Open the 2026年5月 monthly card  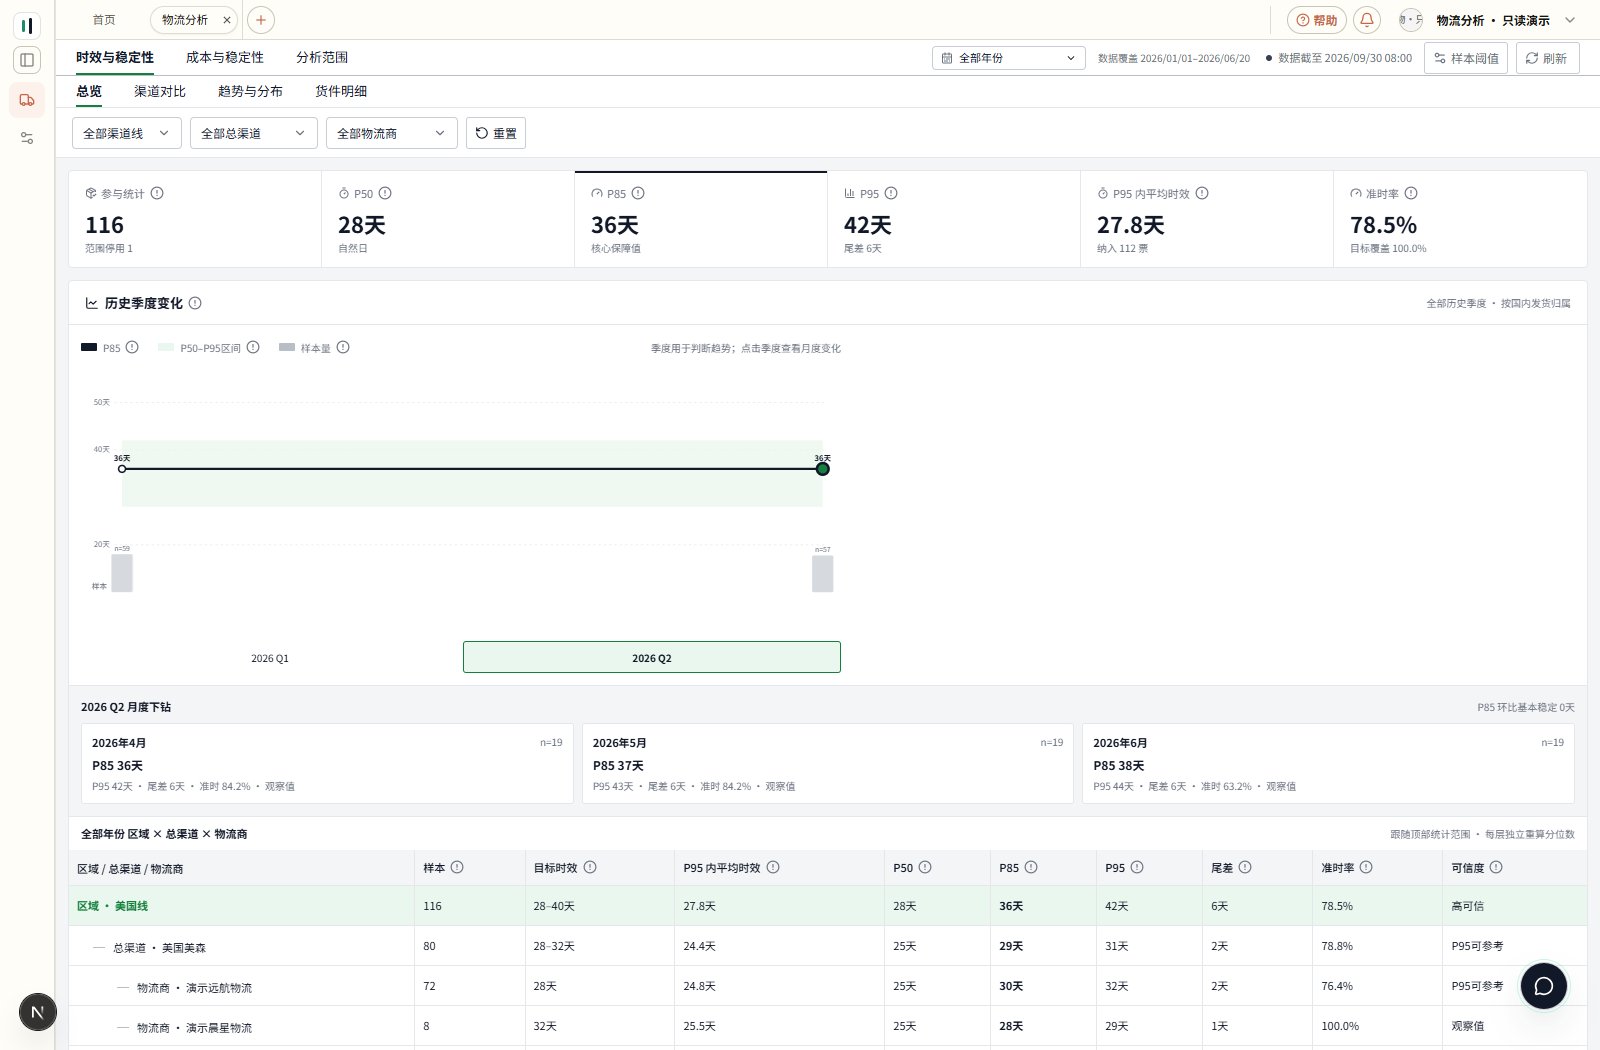coord(827,764)
